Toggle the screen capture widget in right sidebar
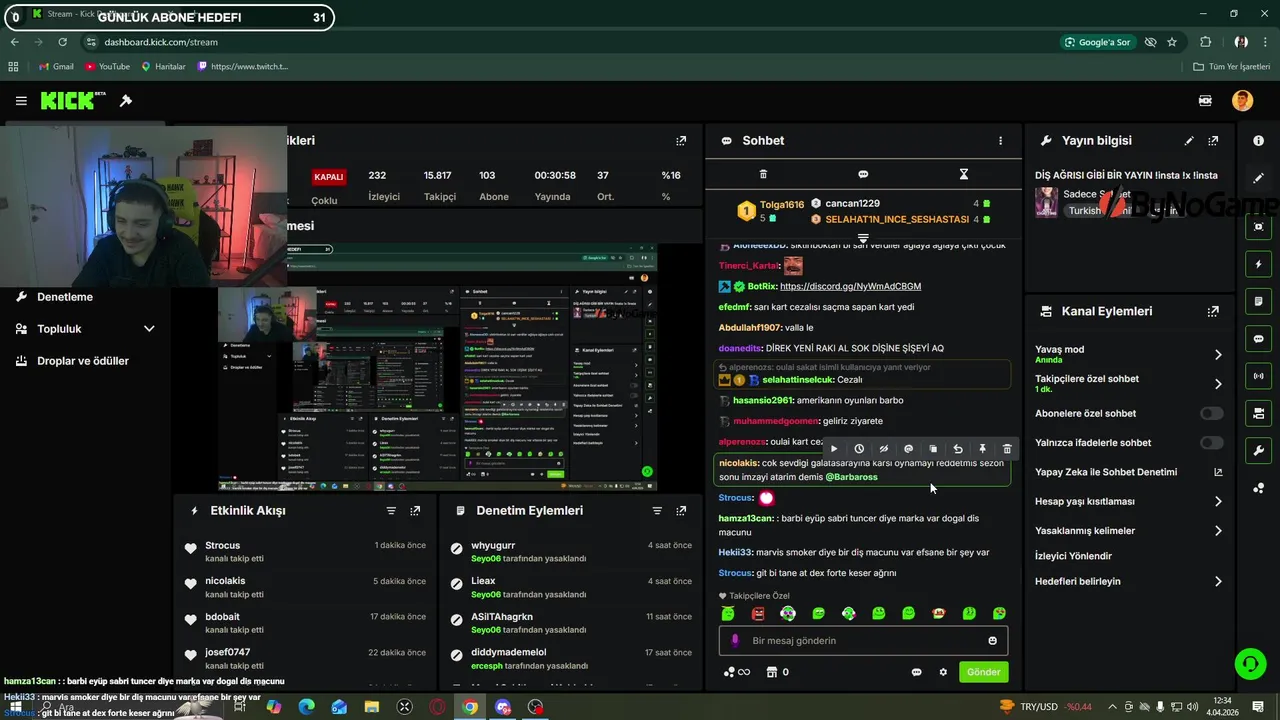 coord(1258,227)
